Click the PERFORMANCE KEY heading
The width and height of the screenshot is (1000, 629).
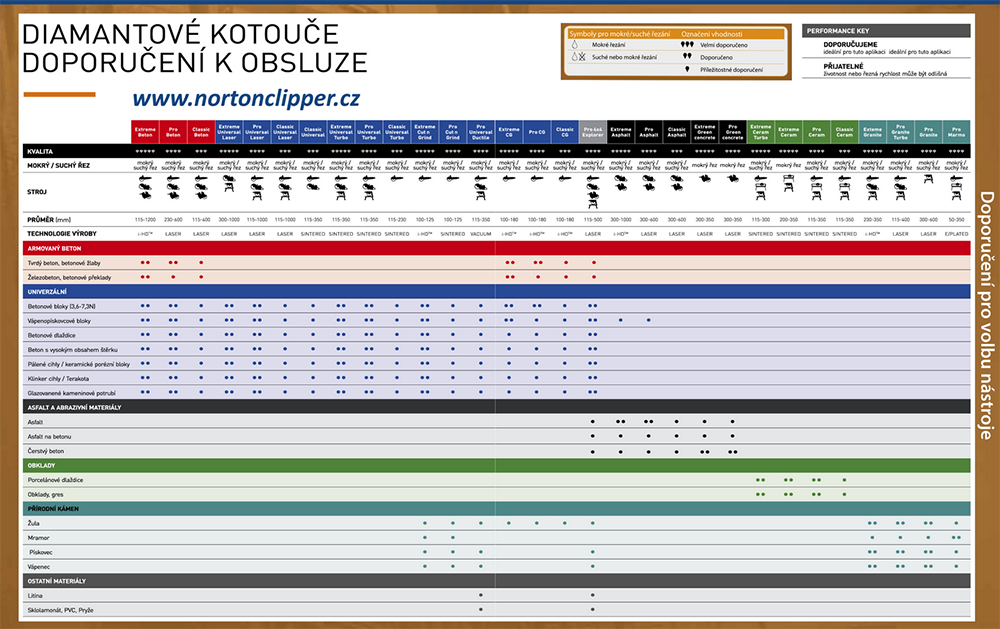pyautogui.click(x=837, y=31)
